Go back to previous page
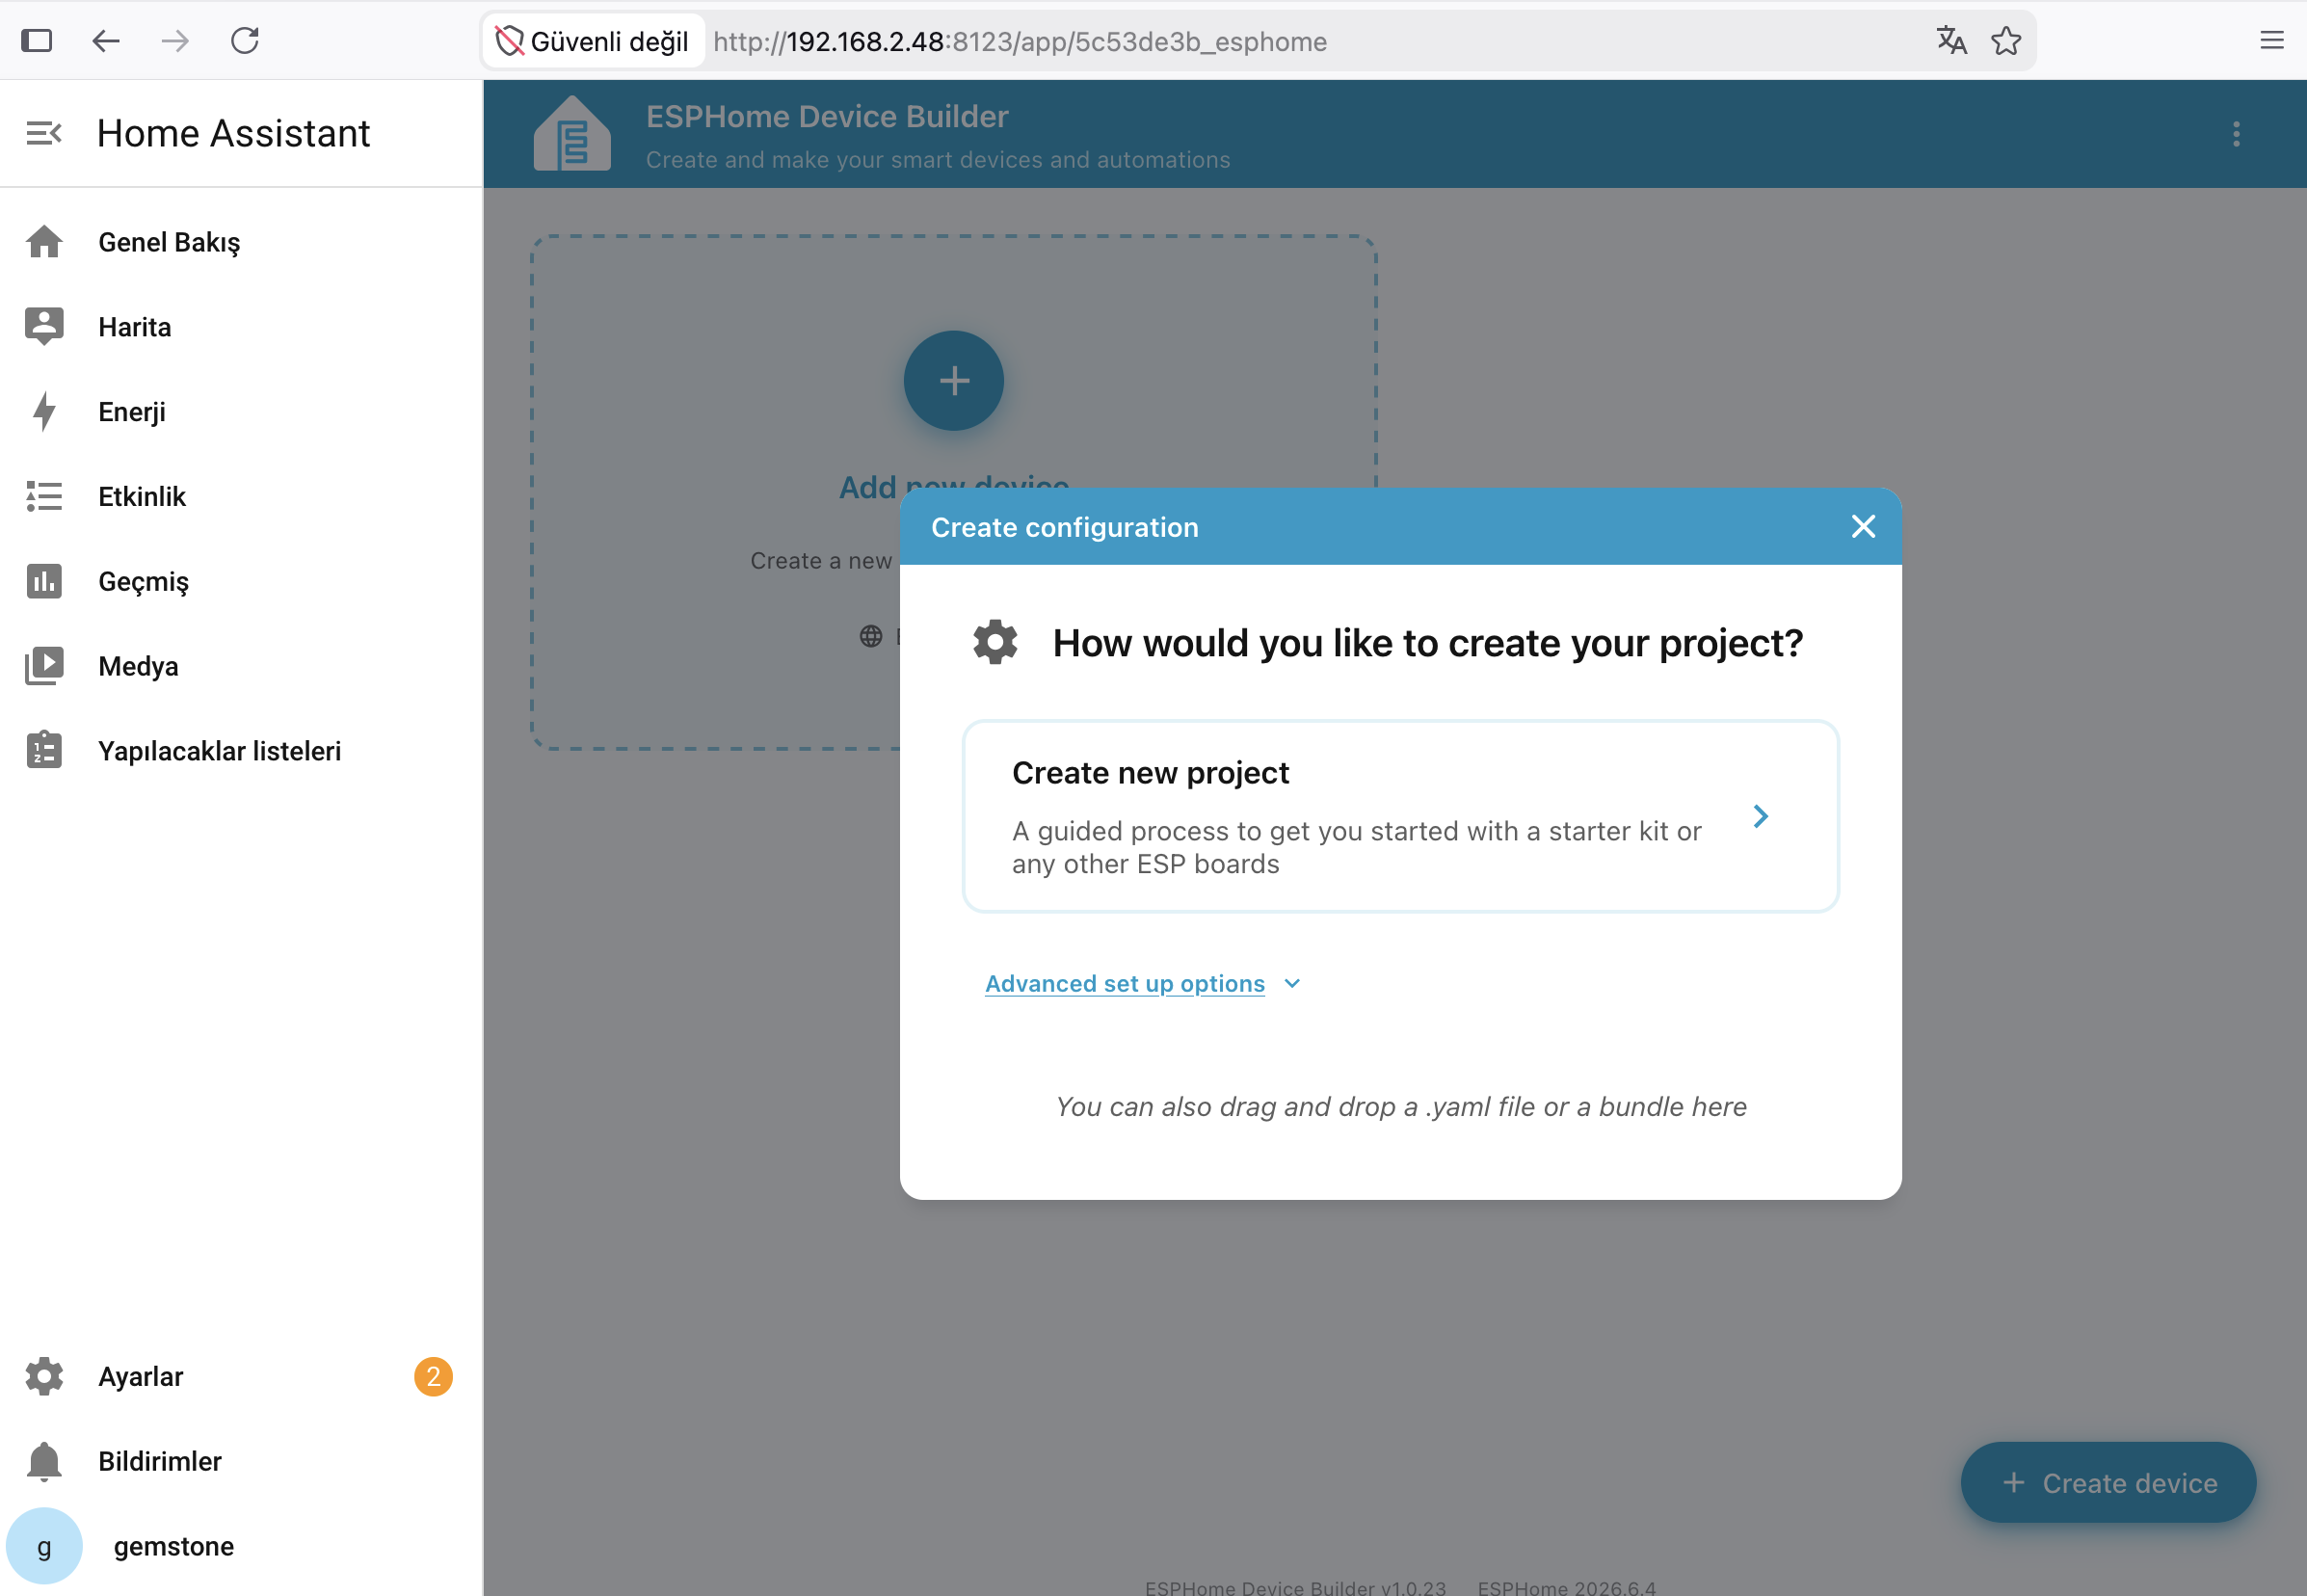Screen dimensions: 2307x1596 coord(106,41)
